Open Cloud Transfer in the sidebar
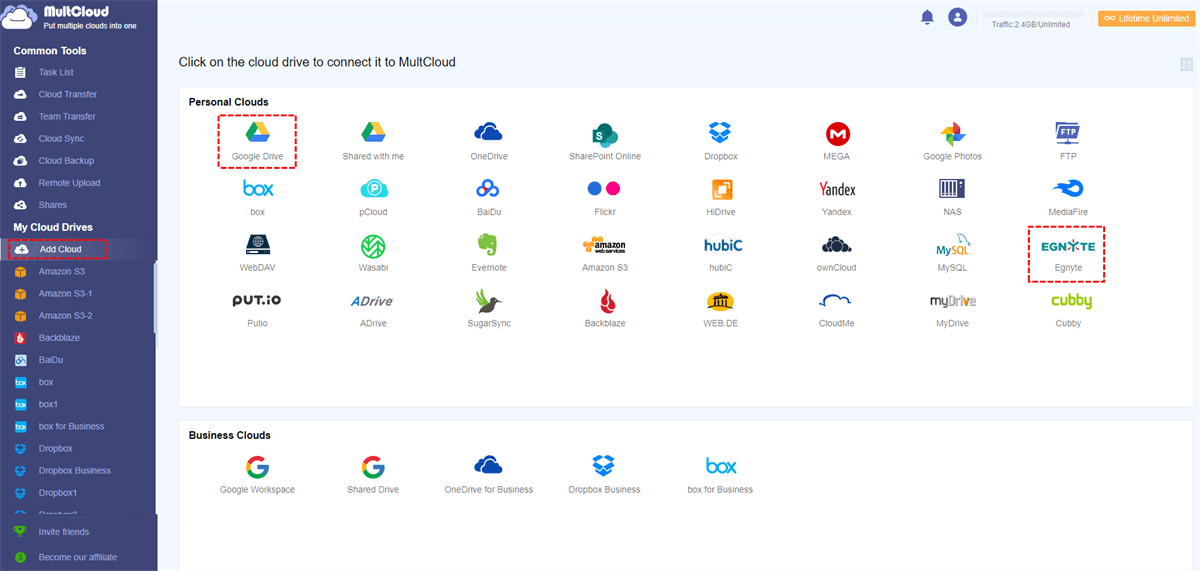Image resolution: width=1200 pixels, height=571 pixels. (x=67, y=94)
